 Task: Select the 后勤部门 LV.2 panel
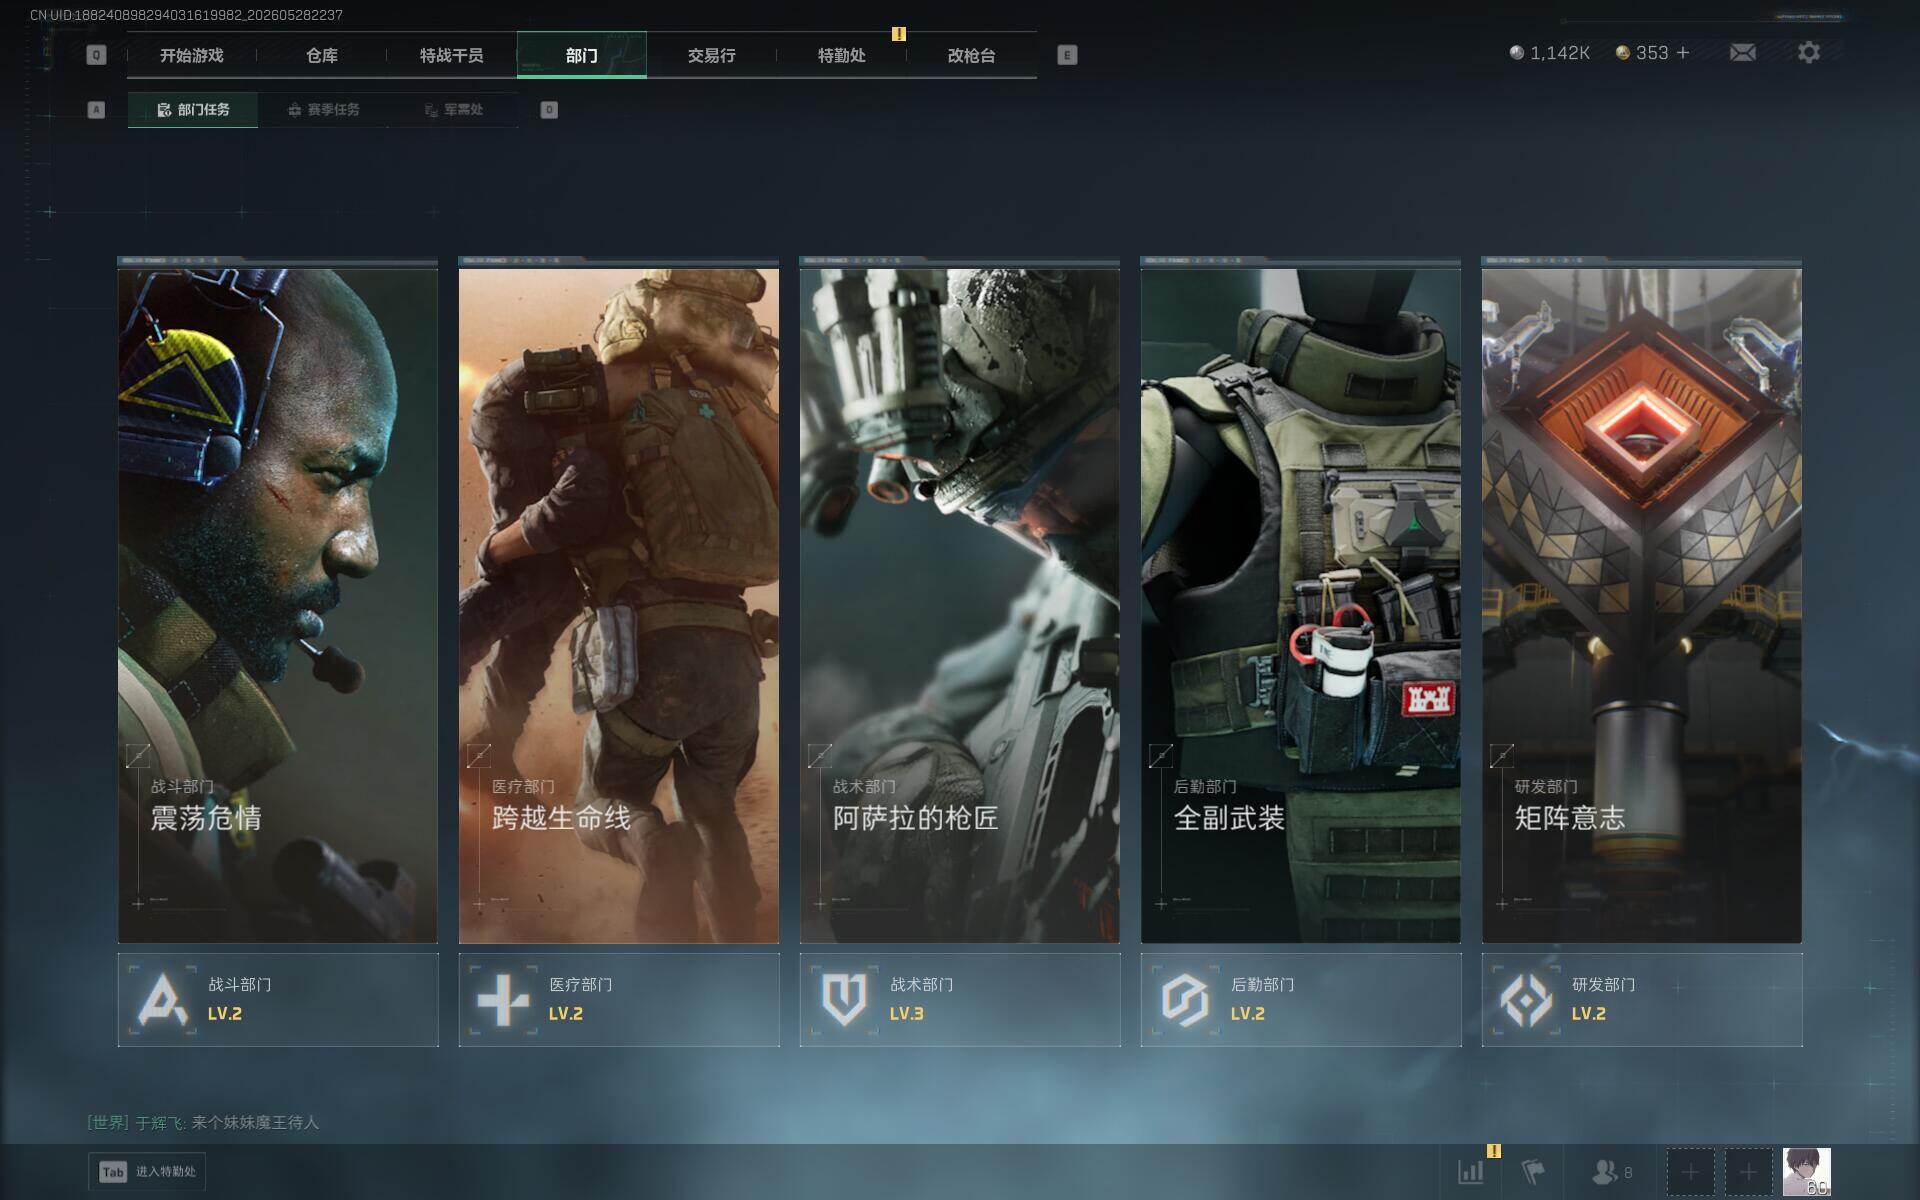(x=1301, y=1000)
